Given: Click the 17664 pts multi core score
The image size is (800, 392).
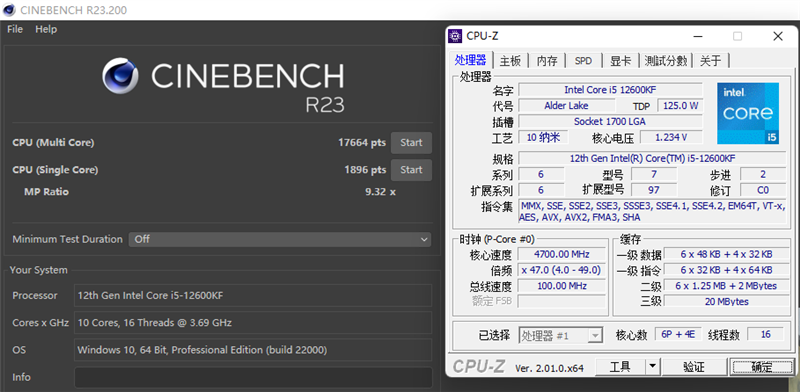Looking at the screenshot, I should (x=362, y=143).
